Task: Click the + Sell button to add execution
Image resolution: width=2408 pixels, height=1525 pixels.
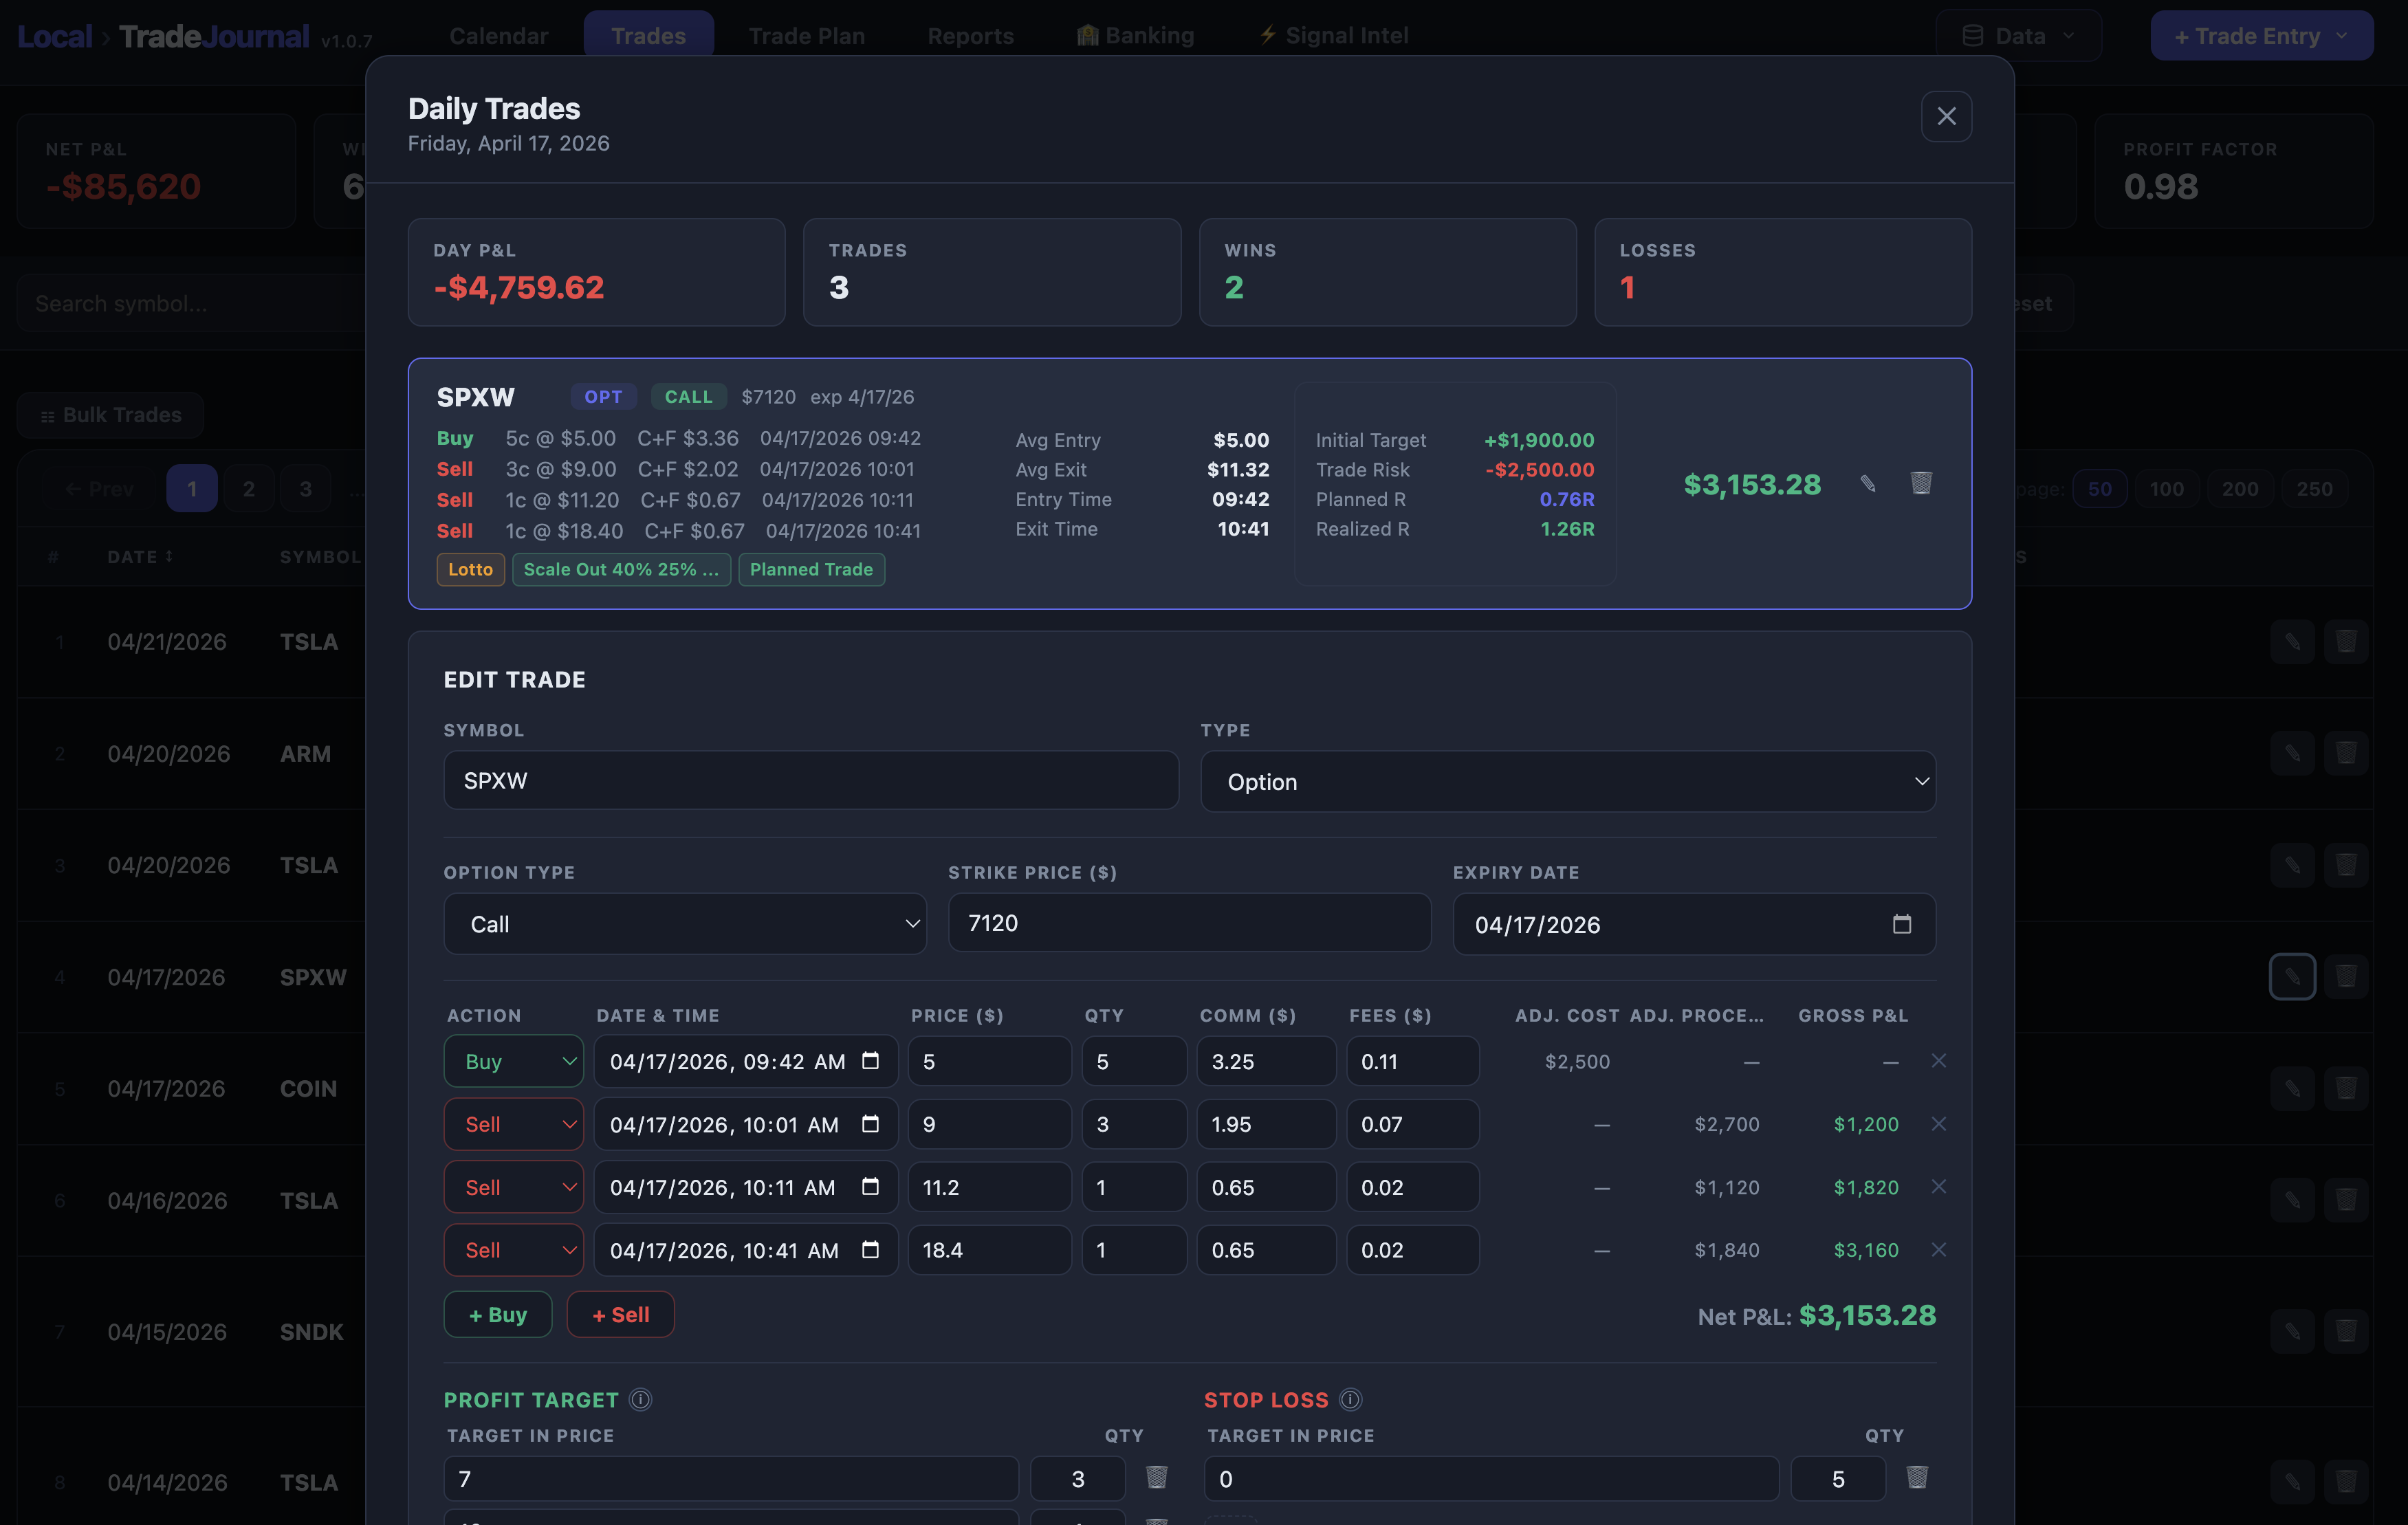Action: click(x=620, y=1314)
